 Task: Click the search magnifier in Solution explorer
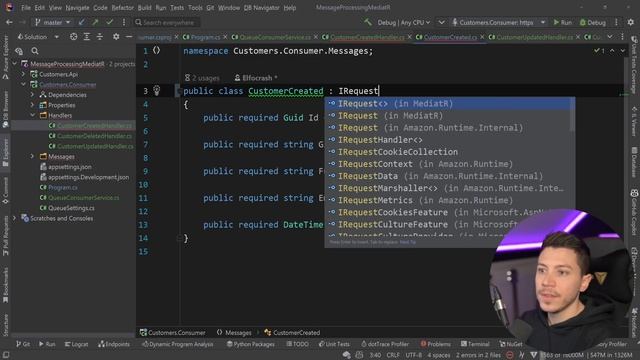35,51
